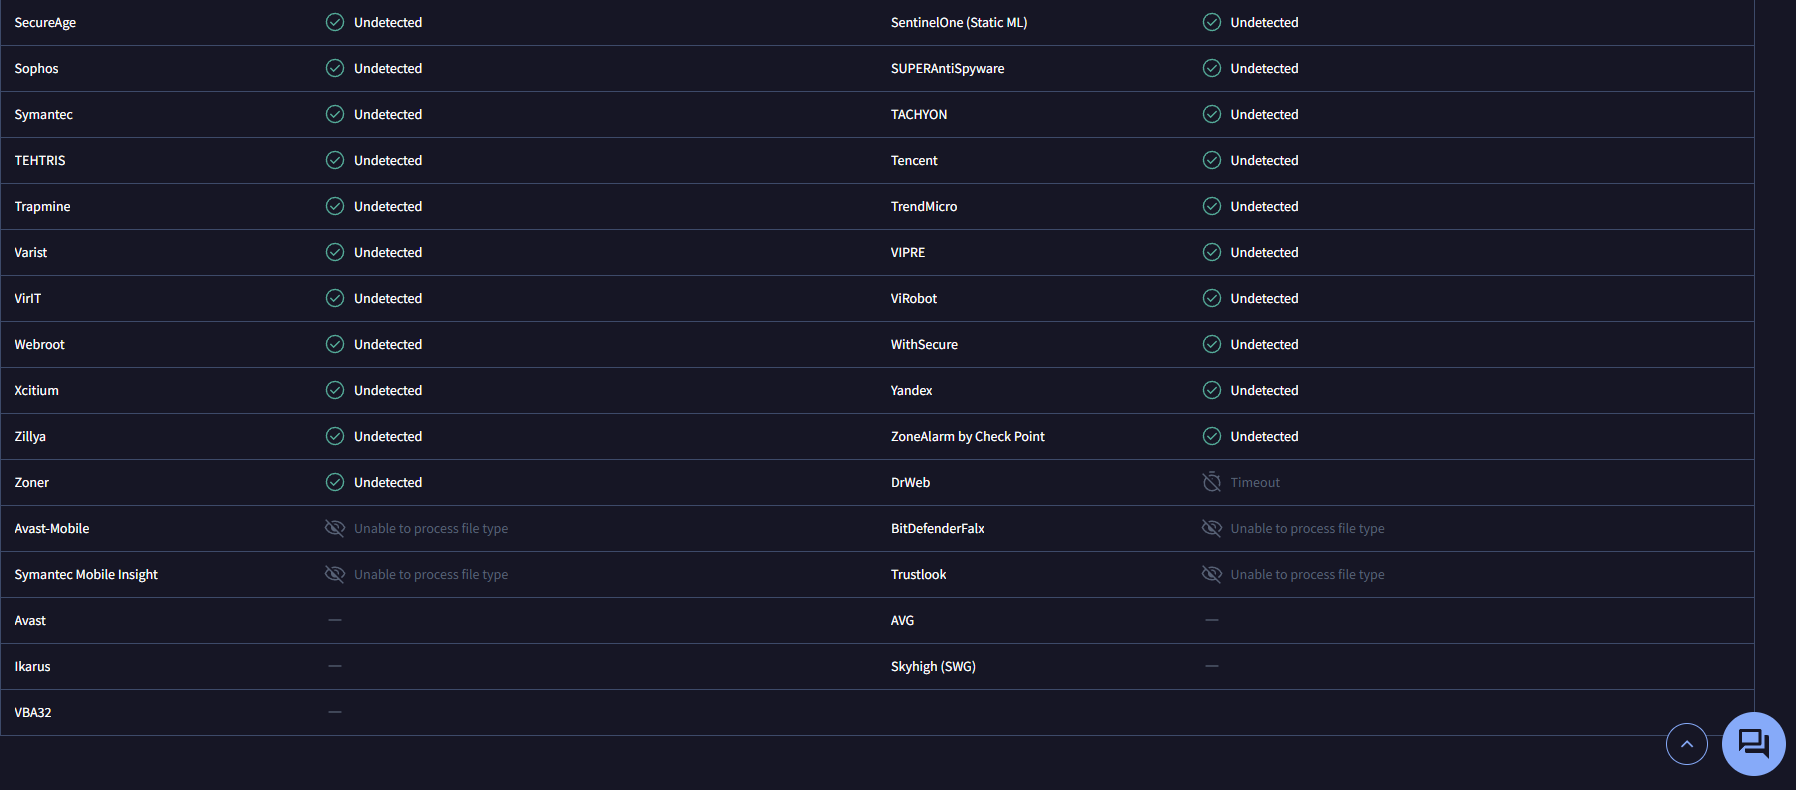
Task: Click the Varist undetected checkmark icon
Action: (x=335, y=252)
